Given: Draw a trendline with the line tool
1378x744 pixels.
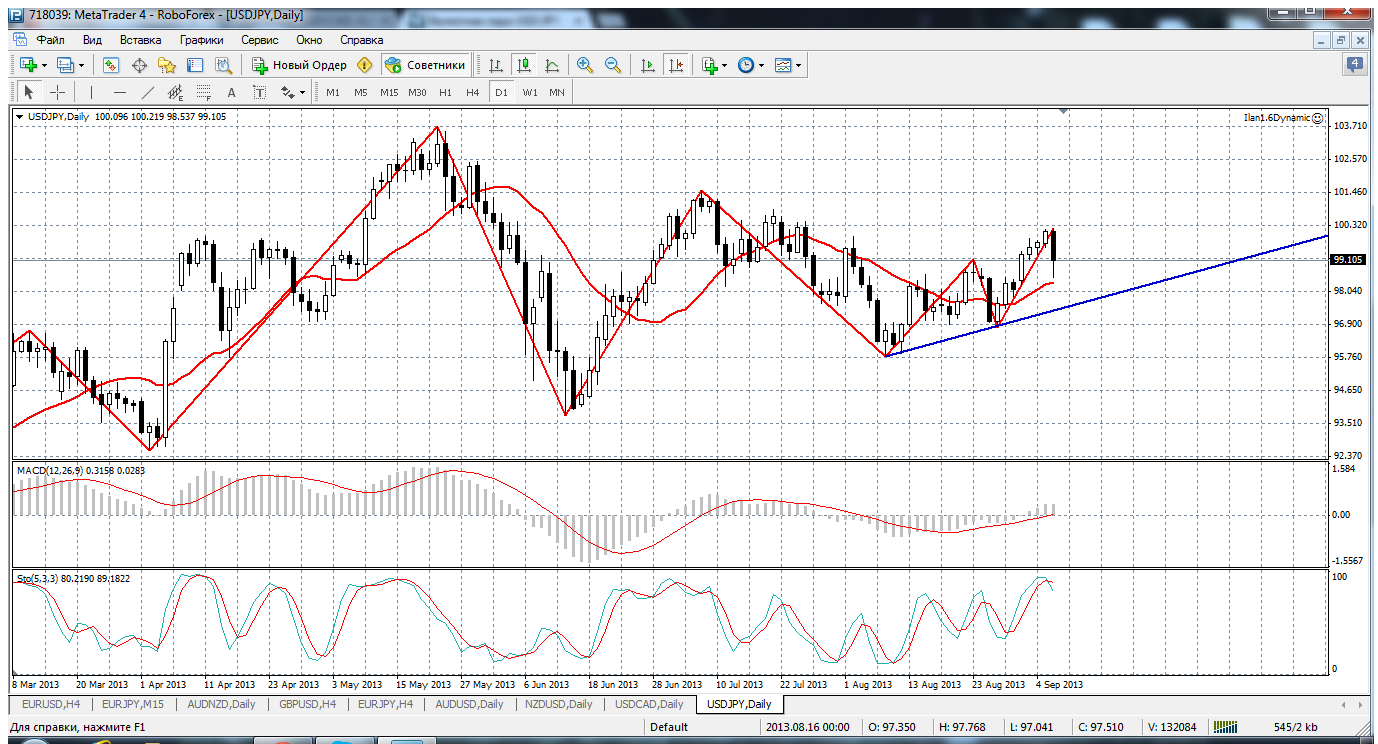Looking at the screenshot, I should [149, 93].
